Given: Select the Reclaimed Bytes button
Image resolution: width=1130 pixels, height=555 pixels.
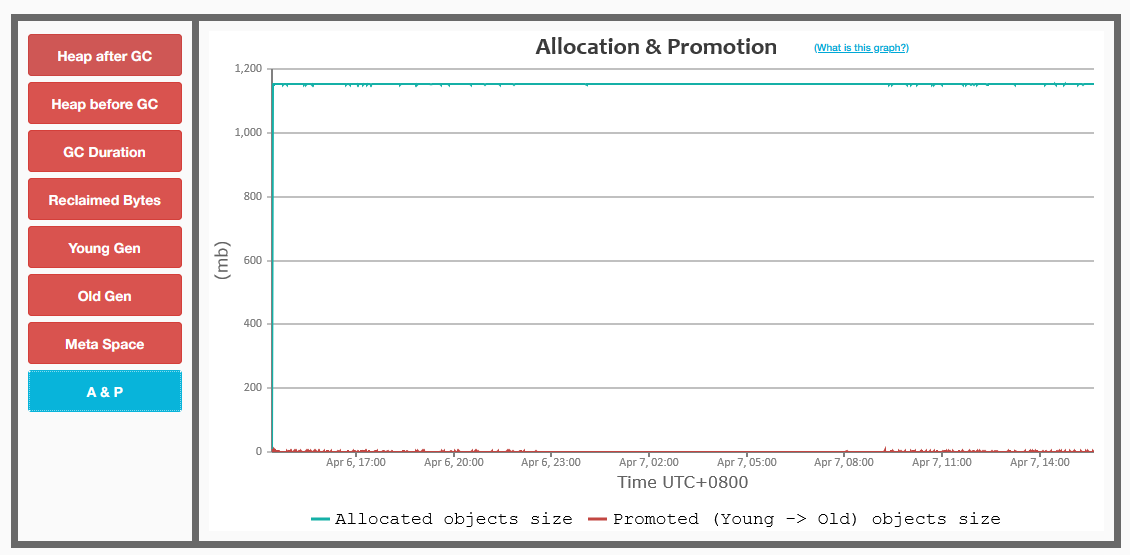Looking at the screenshot, I should 104,199.
